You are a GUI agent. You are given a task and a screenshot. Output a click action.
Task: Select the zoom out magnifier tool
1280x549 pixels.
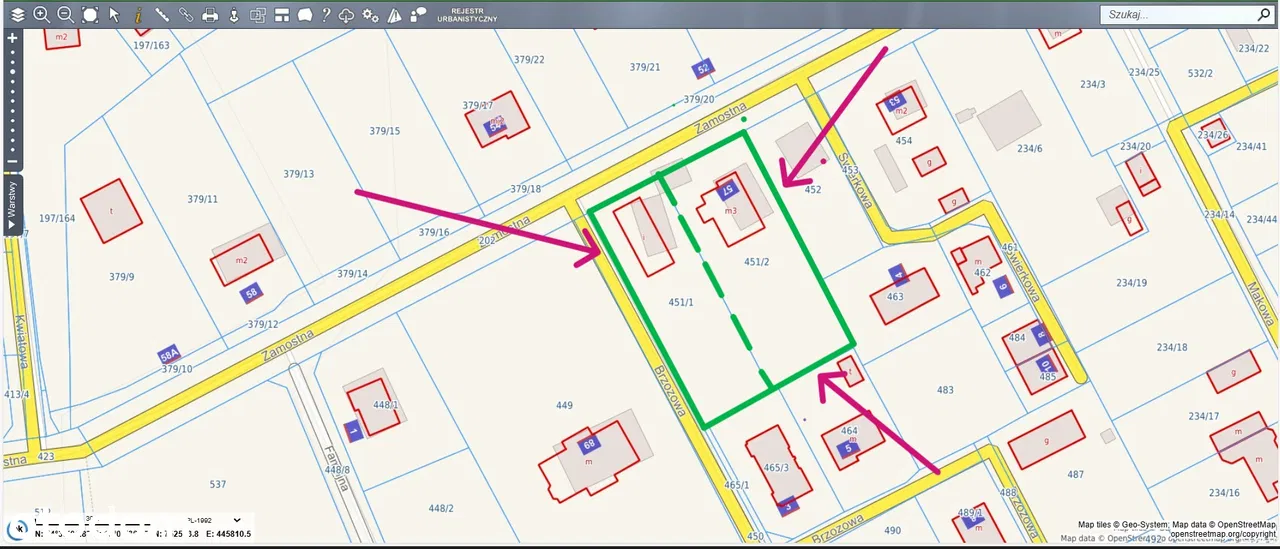pos(65,14)
